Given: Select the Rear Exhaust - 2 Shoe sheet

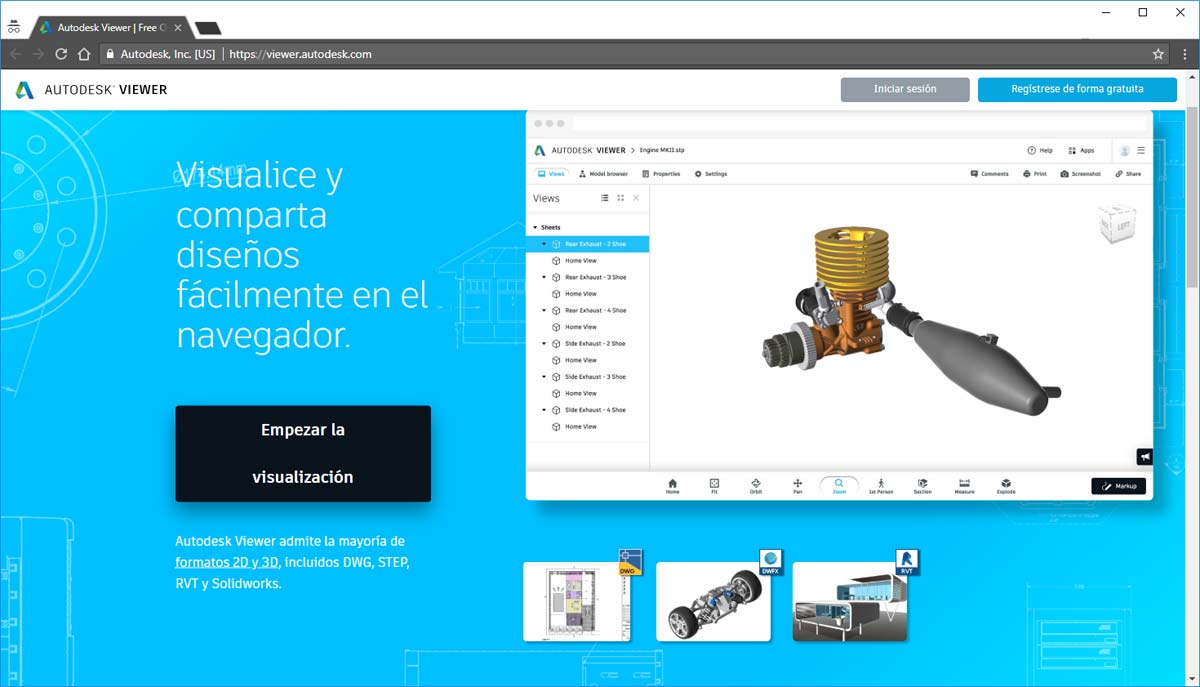Looking at the screenshot, I should 588,244.
